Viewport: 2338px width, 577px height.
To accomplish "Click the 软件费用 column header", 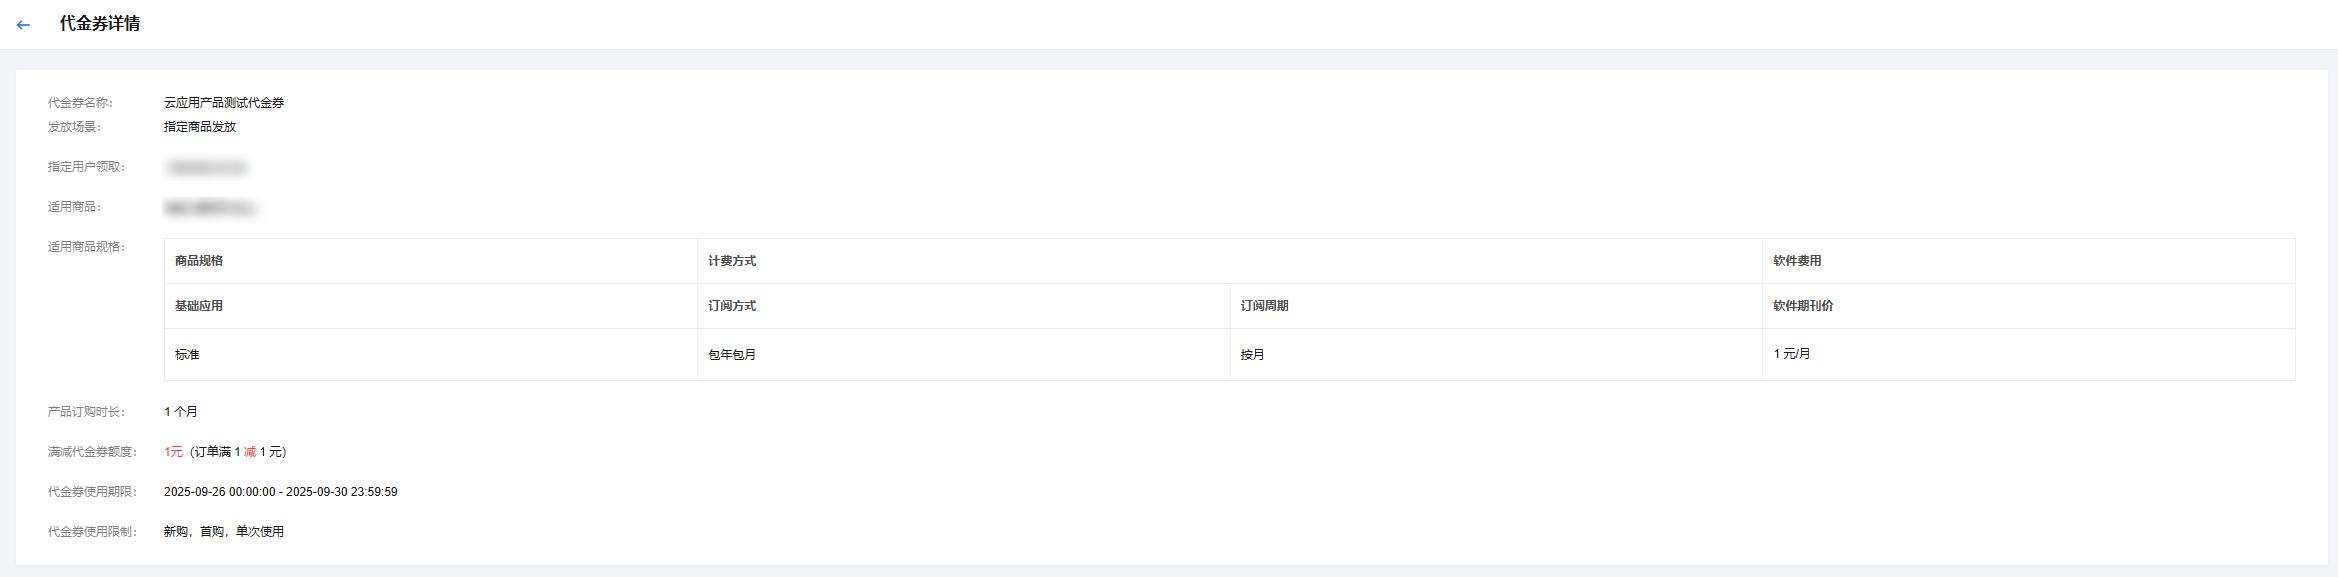I will [1797, 261].
